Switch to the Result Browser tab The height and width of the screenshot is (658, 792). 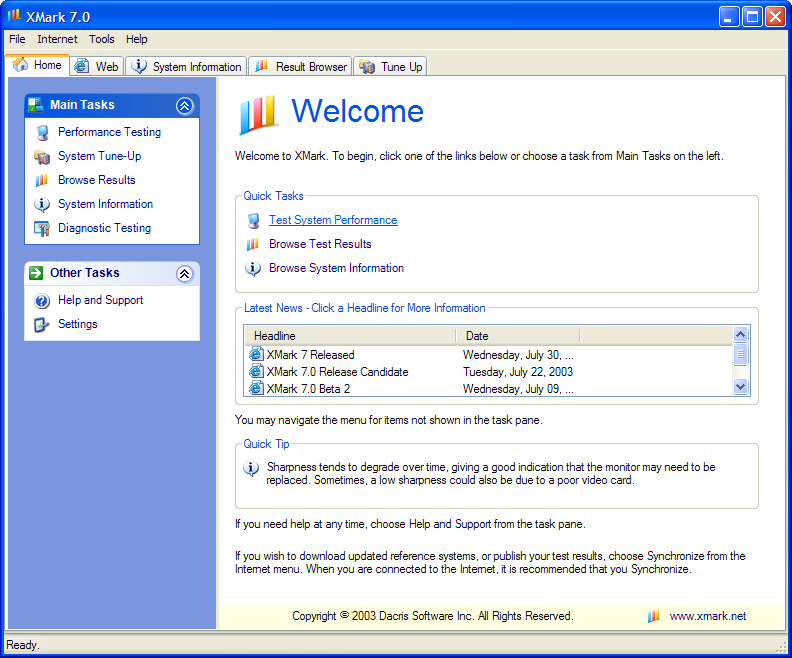[x=300, y=66]
